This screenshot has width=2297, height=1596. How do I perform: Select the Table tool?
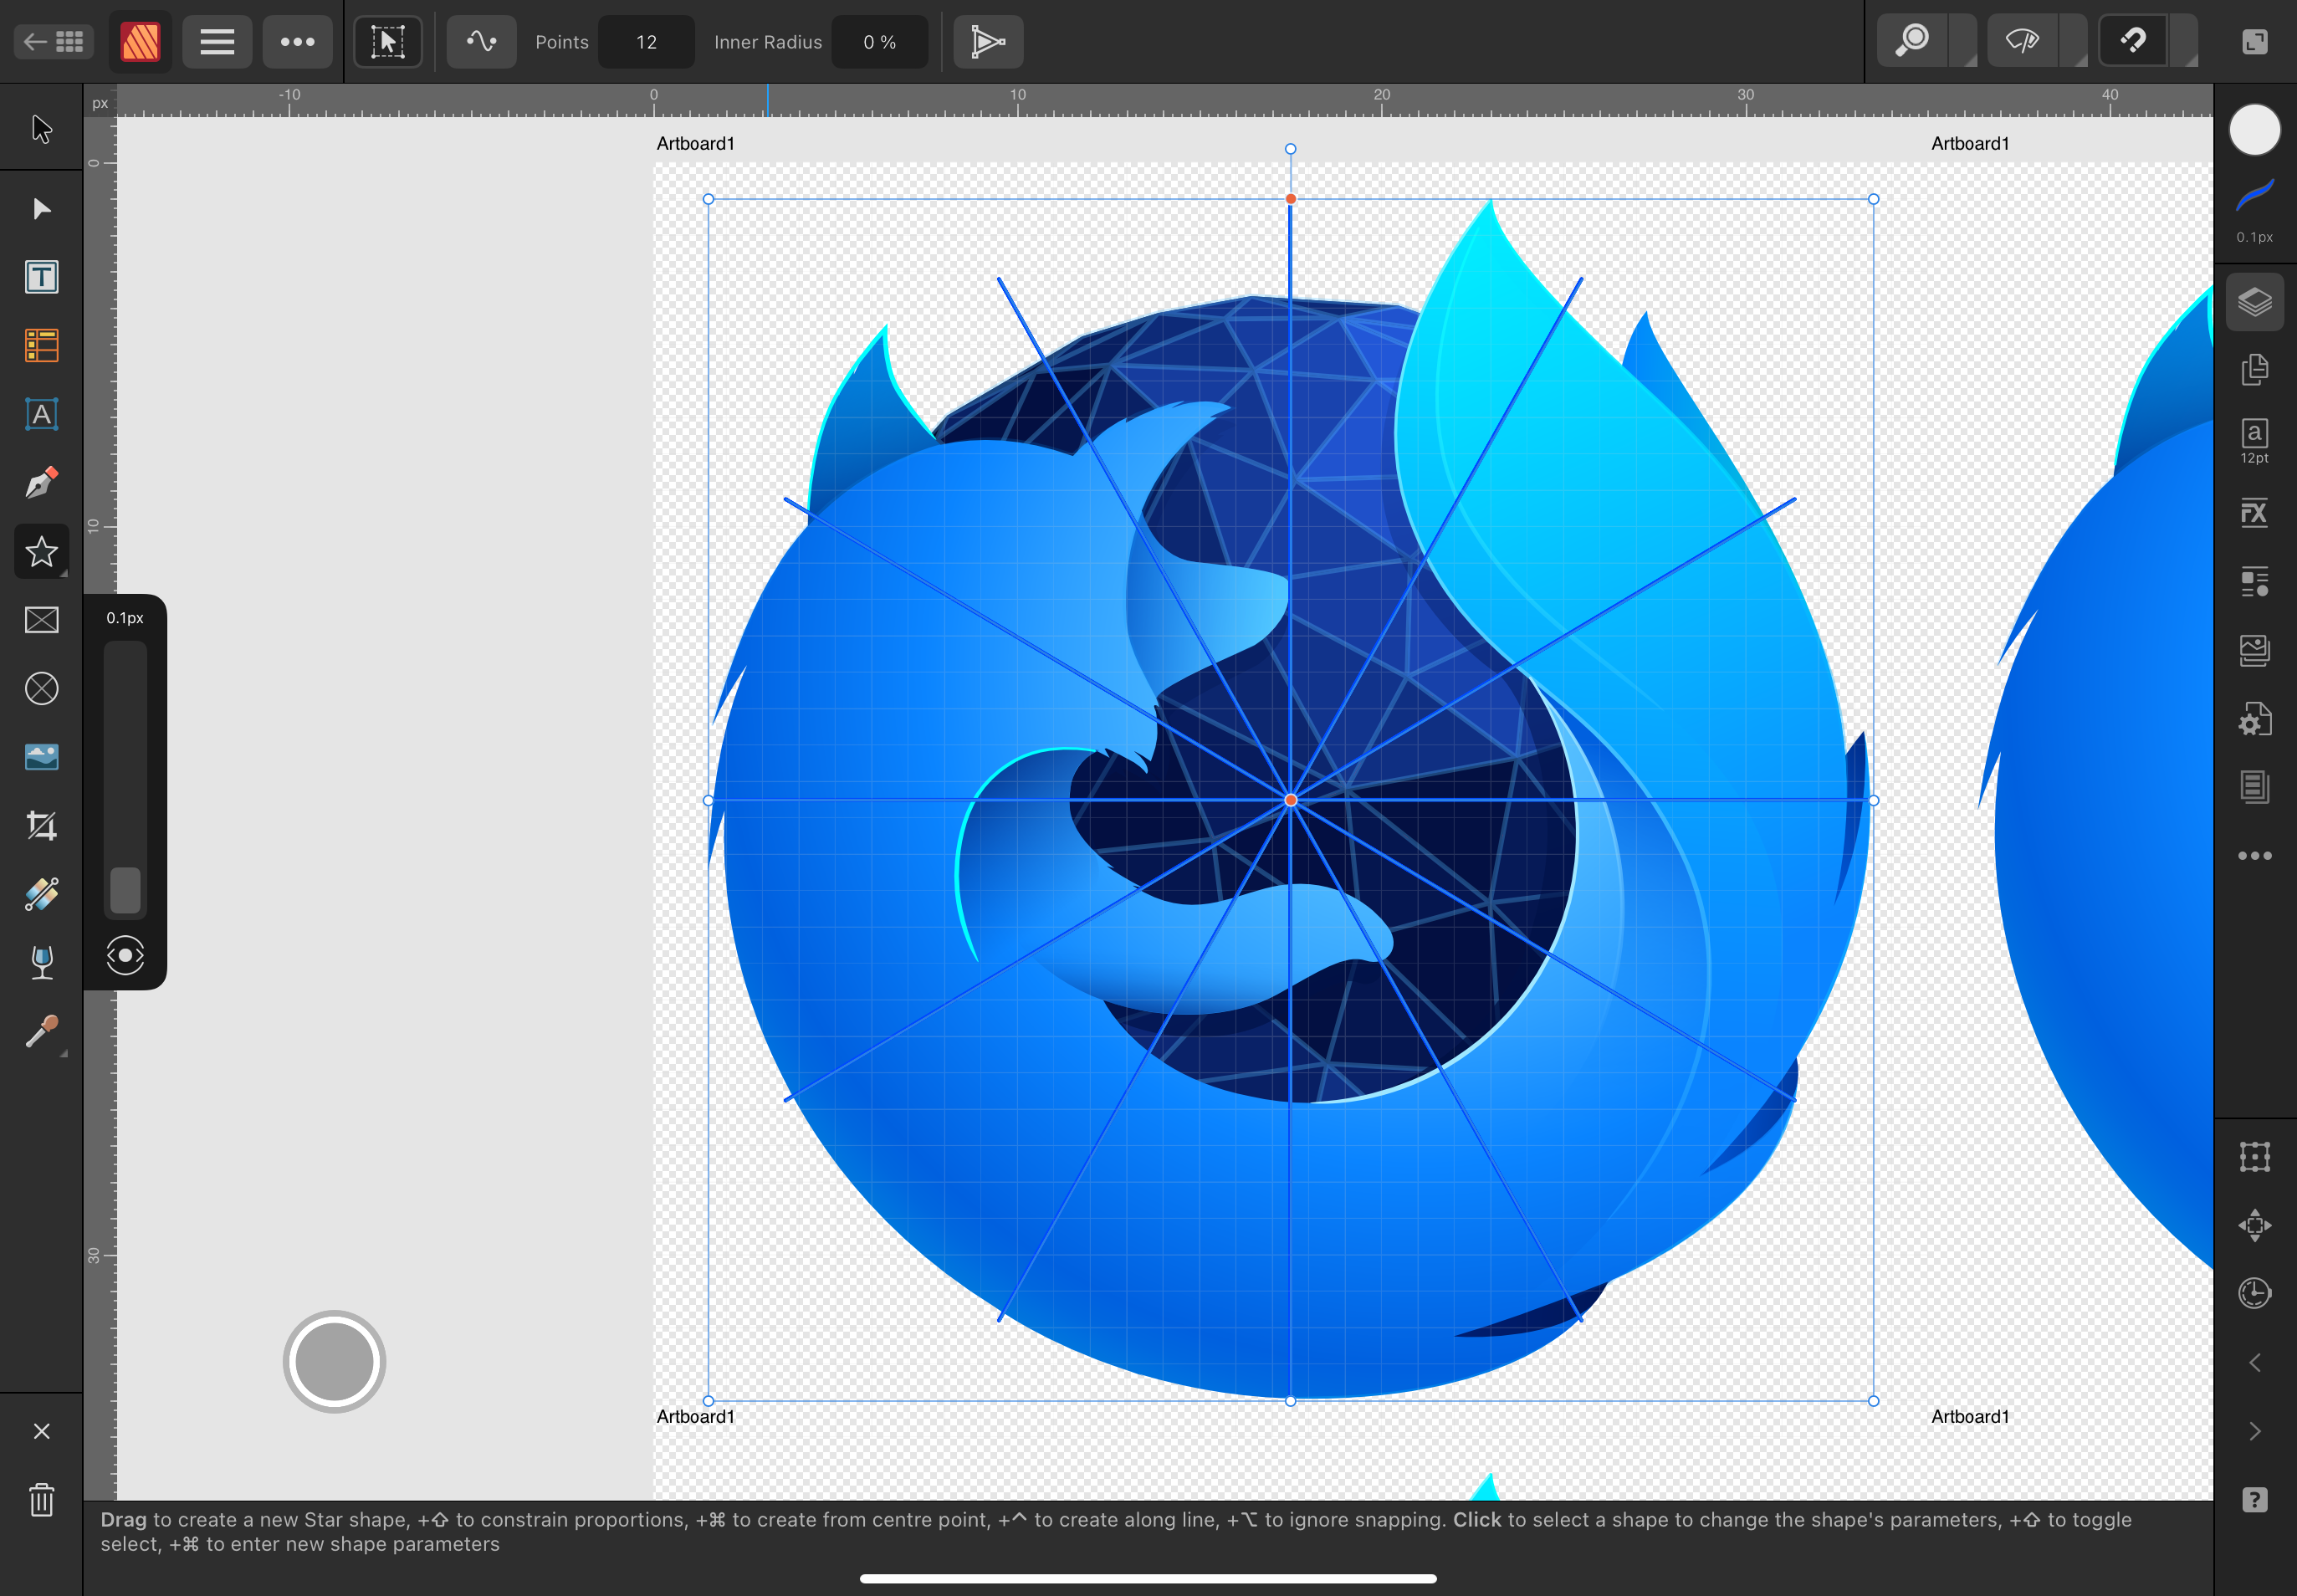coord(41,345)
